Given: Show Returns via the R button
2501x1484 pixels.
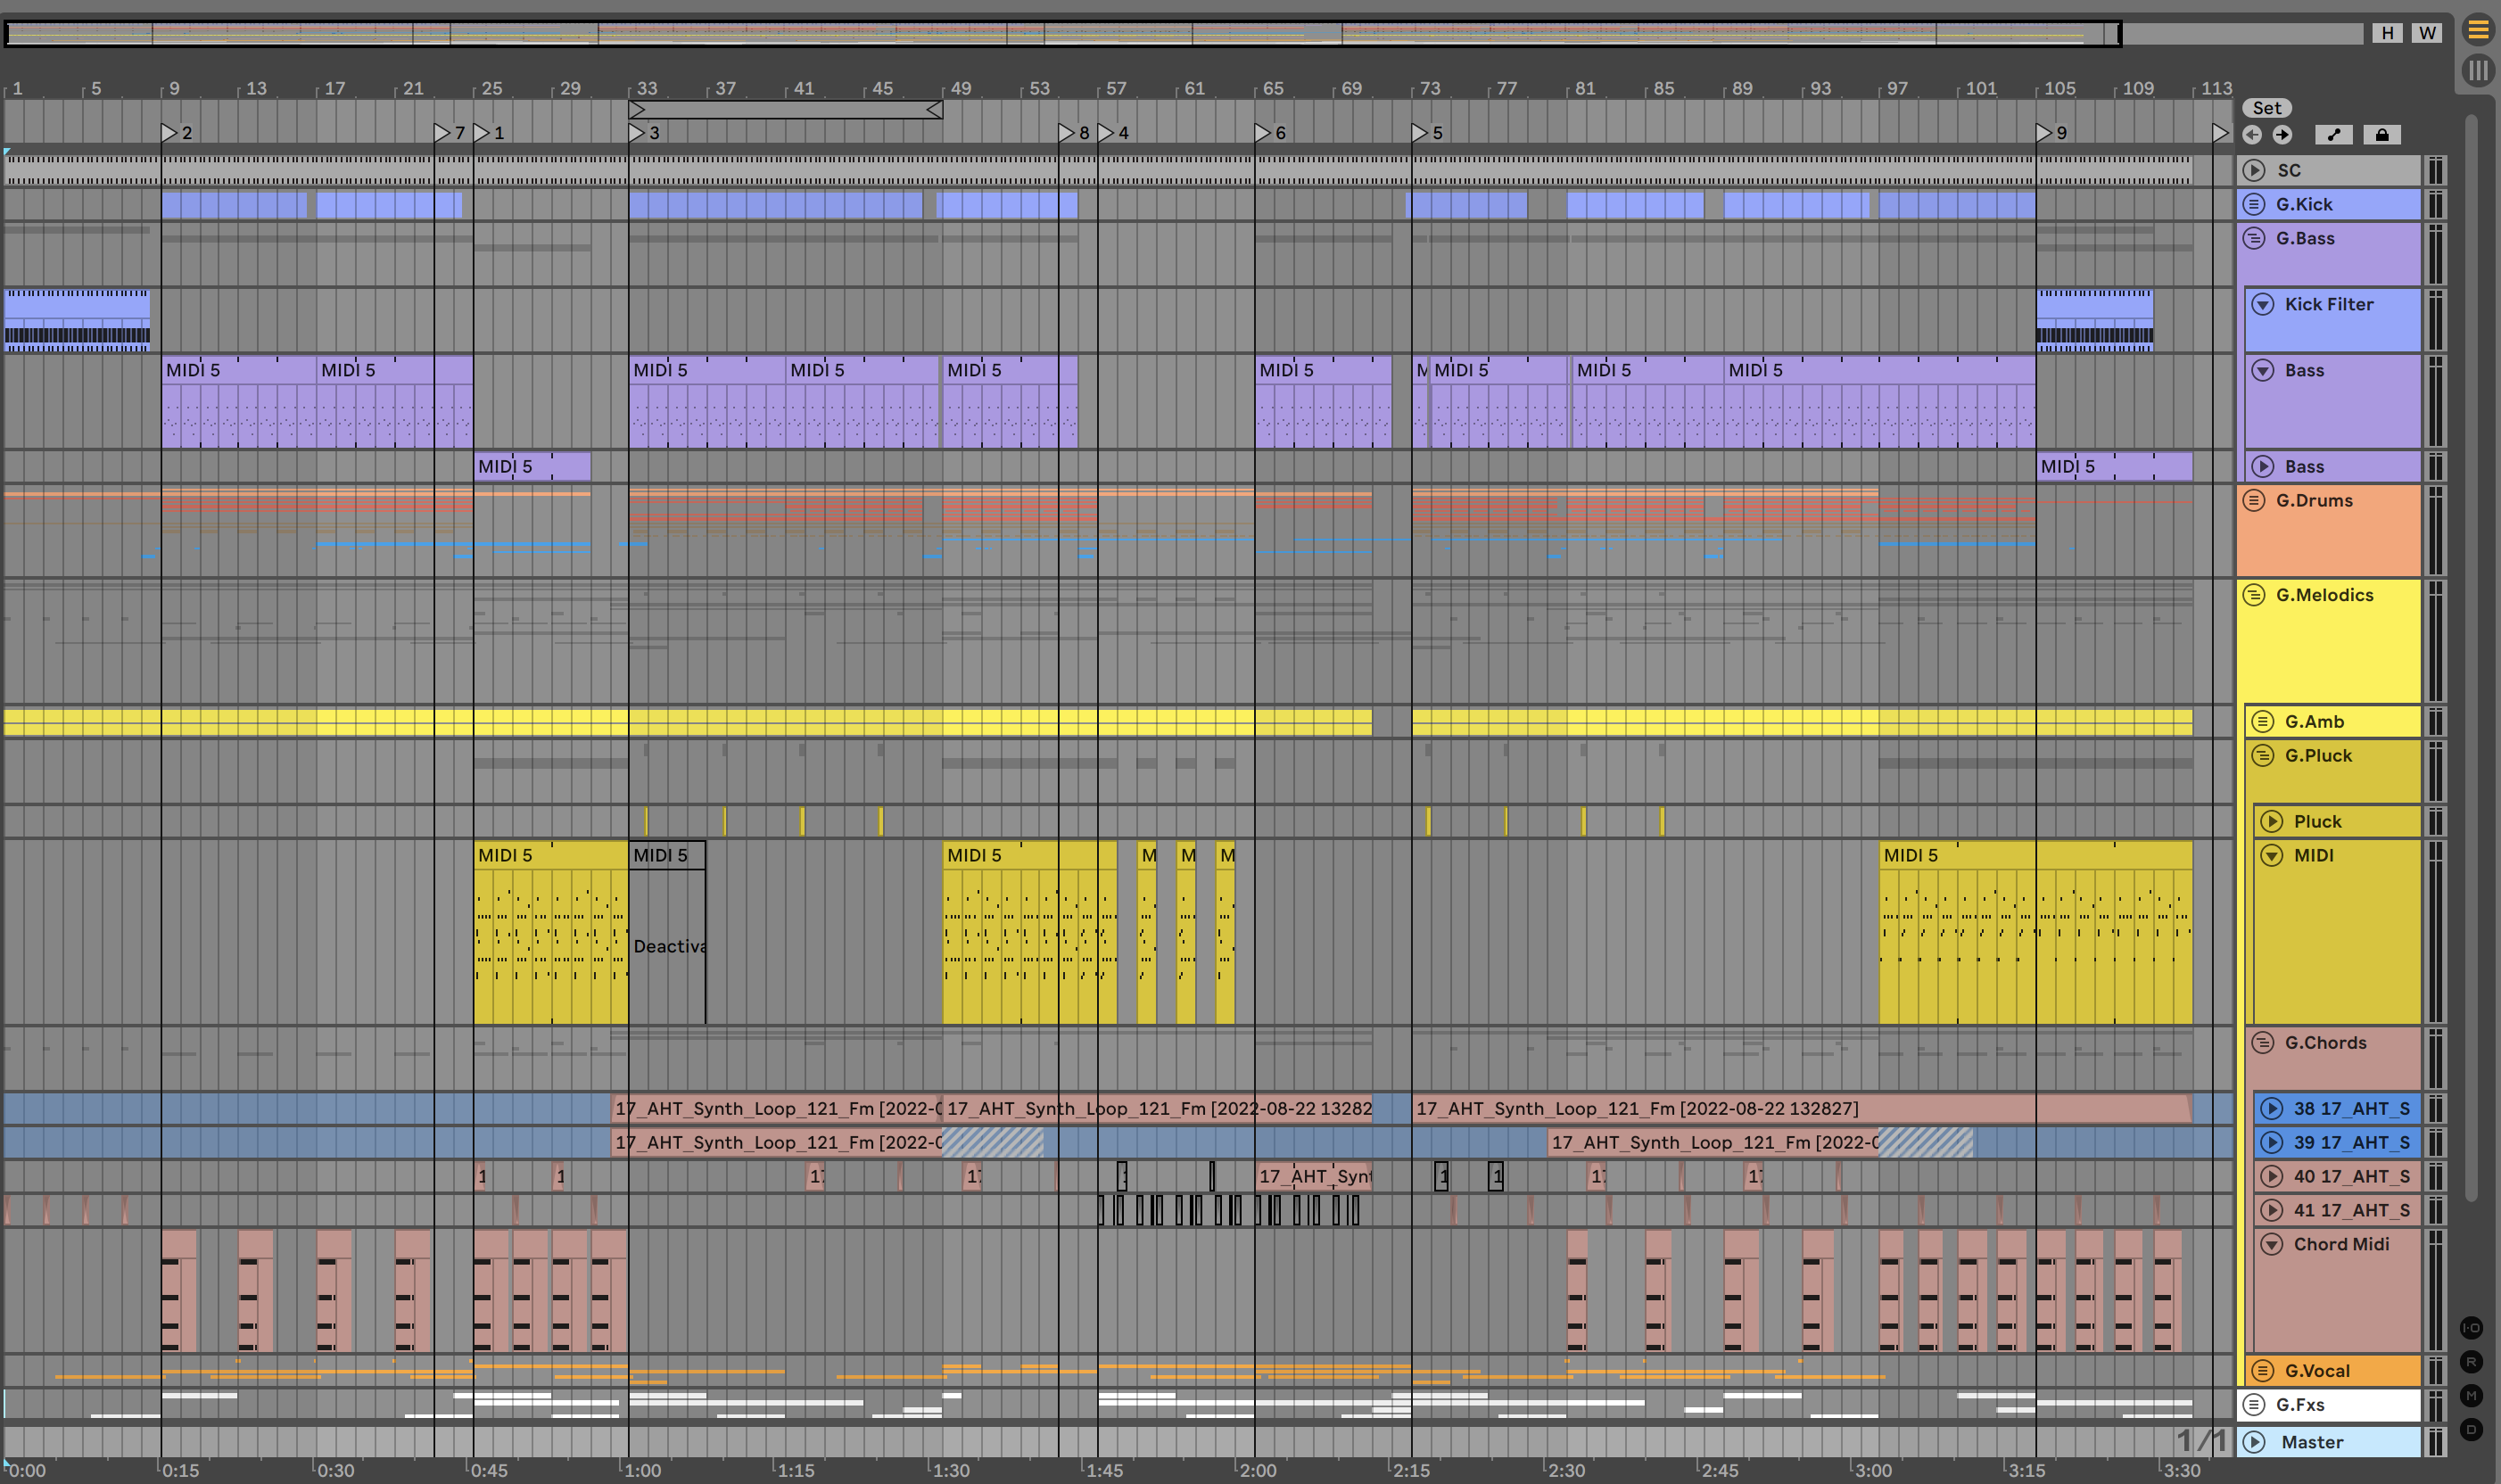Looking at the screenshot, I should 2471,1362.
